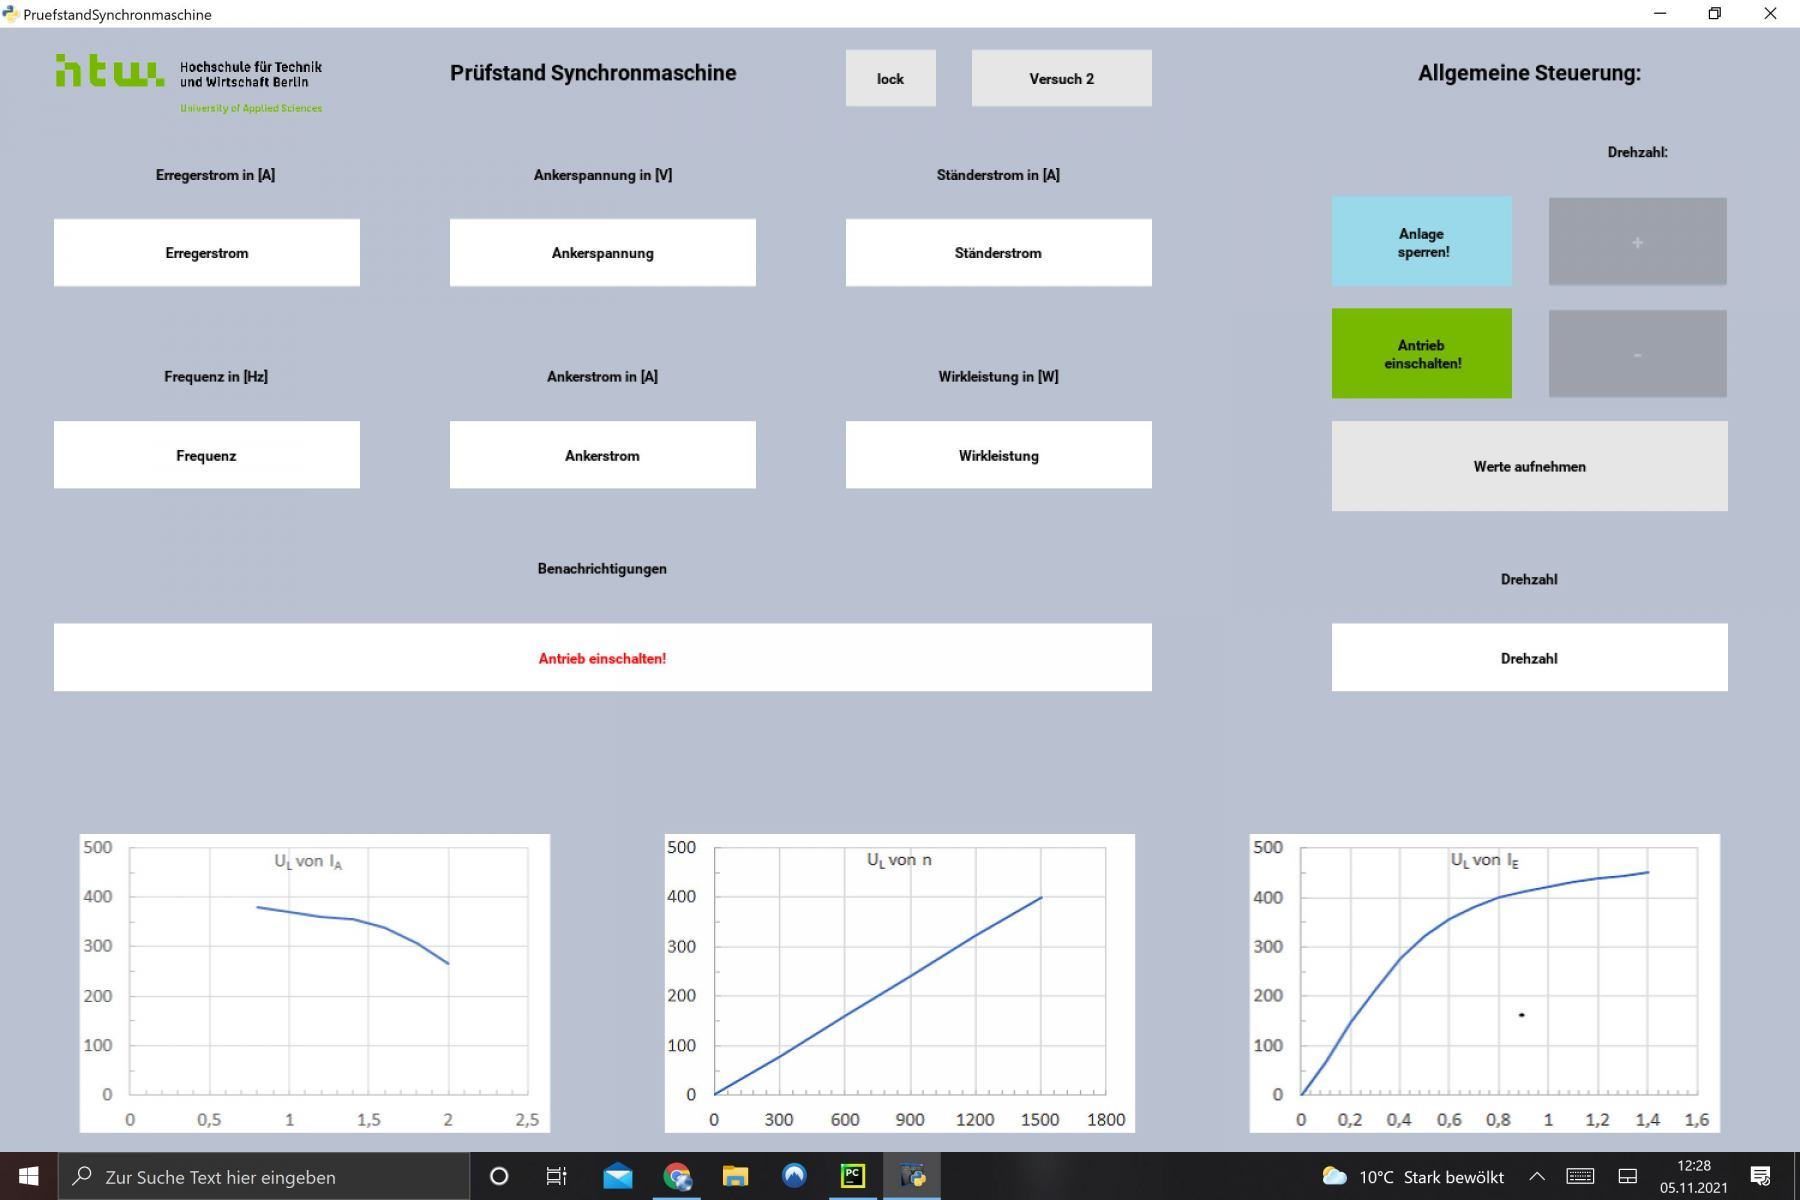Open the UL von n chart
Screen dimensions: 1800x1200
899,982
